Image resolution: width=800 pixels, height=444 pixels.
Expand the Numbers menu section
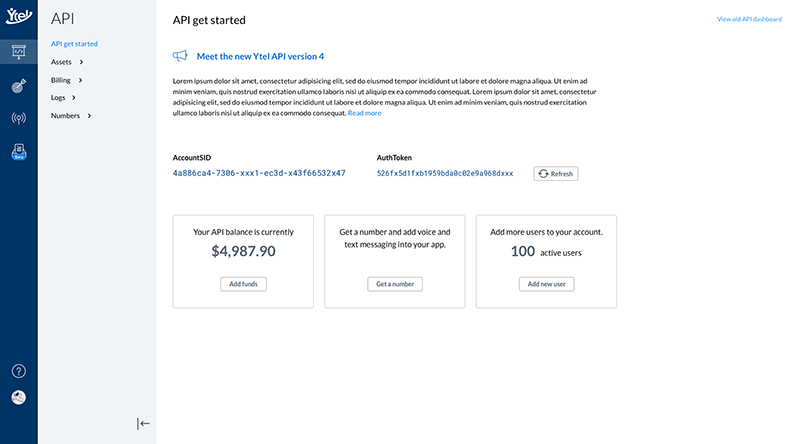71,116
